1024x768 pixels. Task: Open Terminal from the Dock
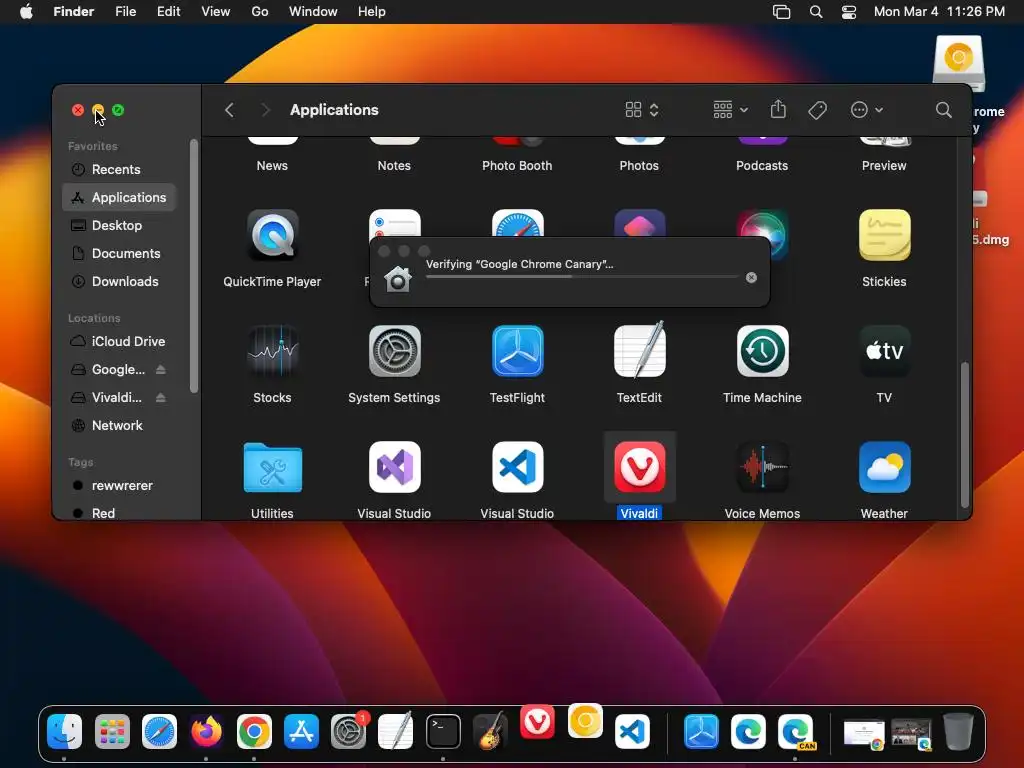pos(443,731)
